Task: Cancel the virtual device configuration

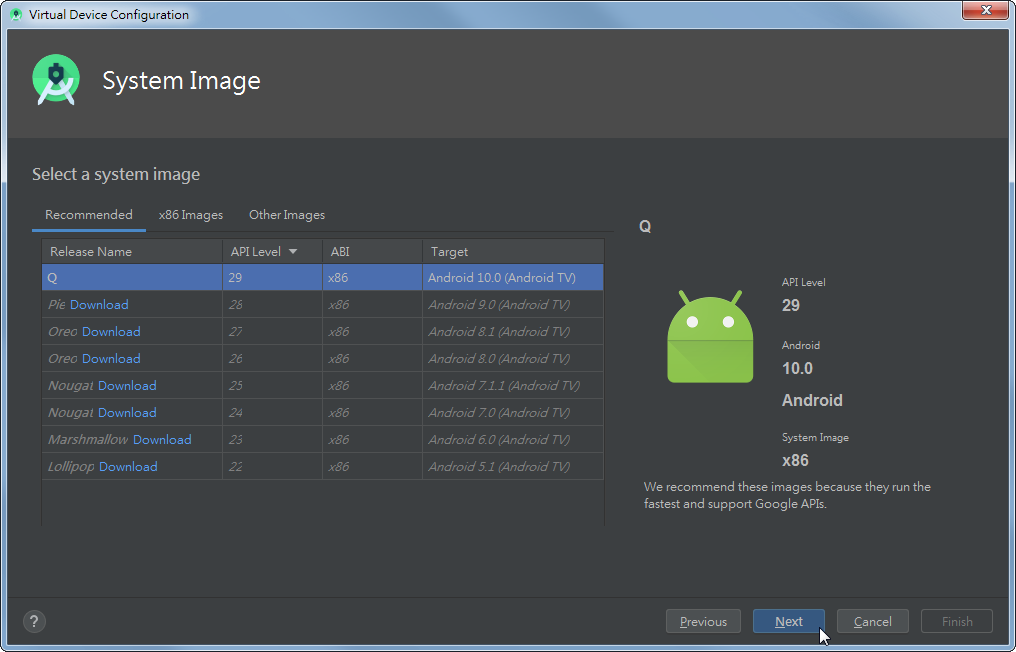Action: [x=872, y=622]
